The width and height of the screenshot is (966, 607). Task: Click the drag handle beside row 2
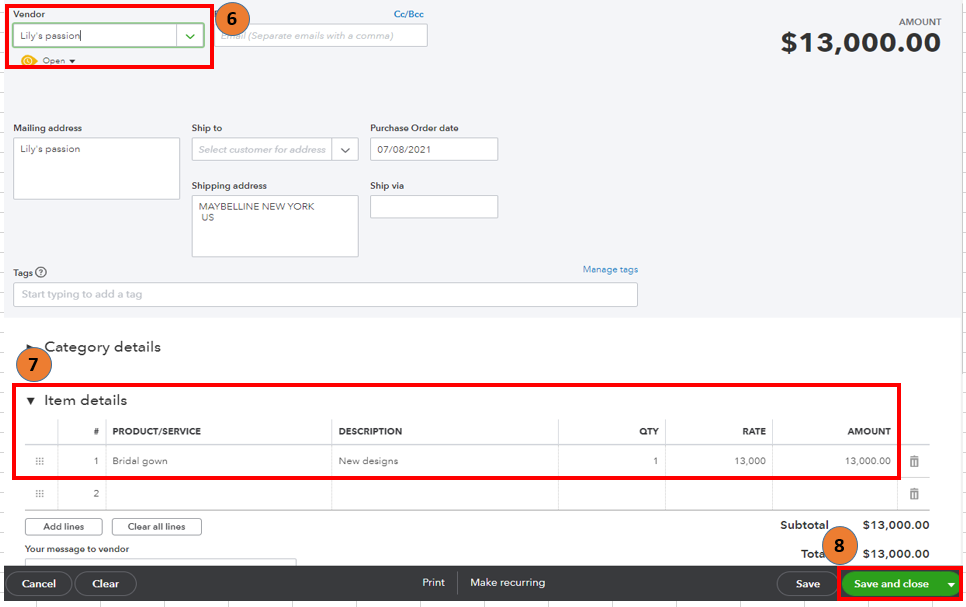[37, 492]
